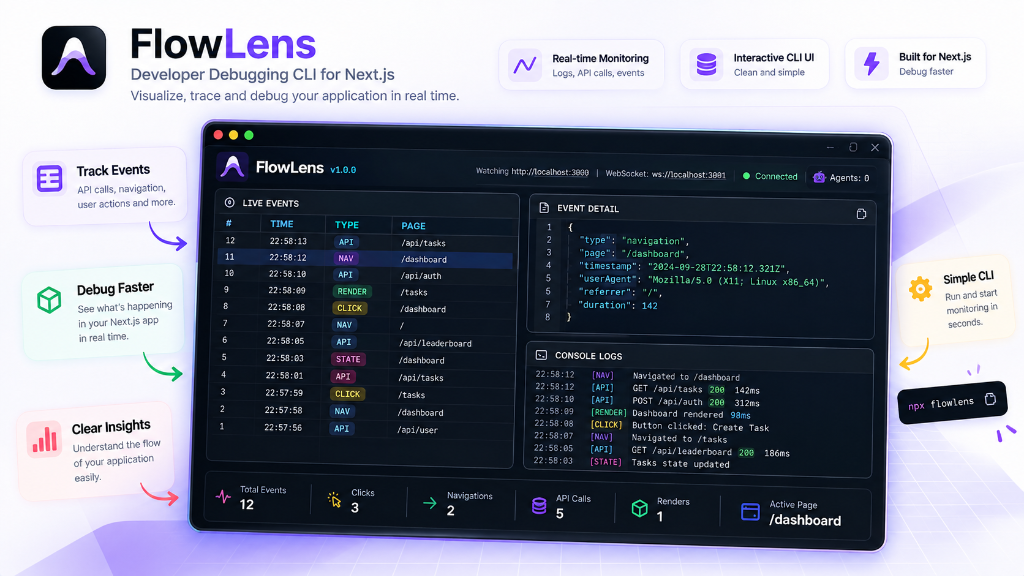Image resolution: width=1024 pixels, height=576 pixels.
Task: Click the TIME column header
Action: [281, 224]
